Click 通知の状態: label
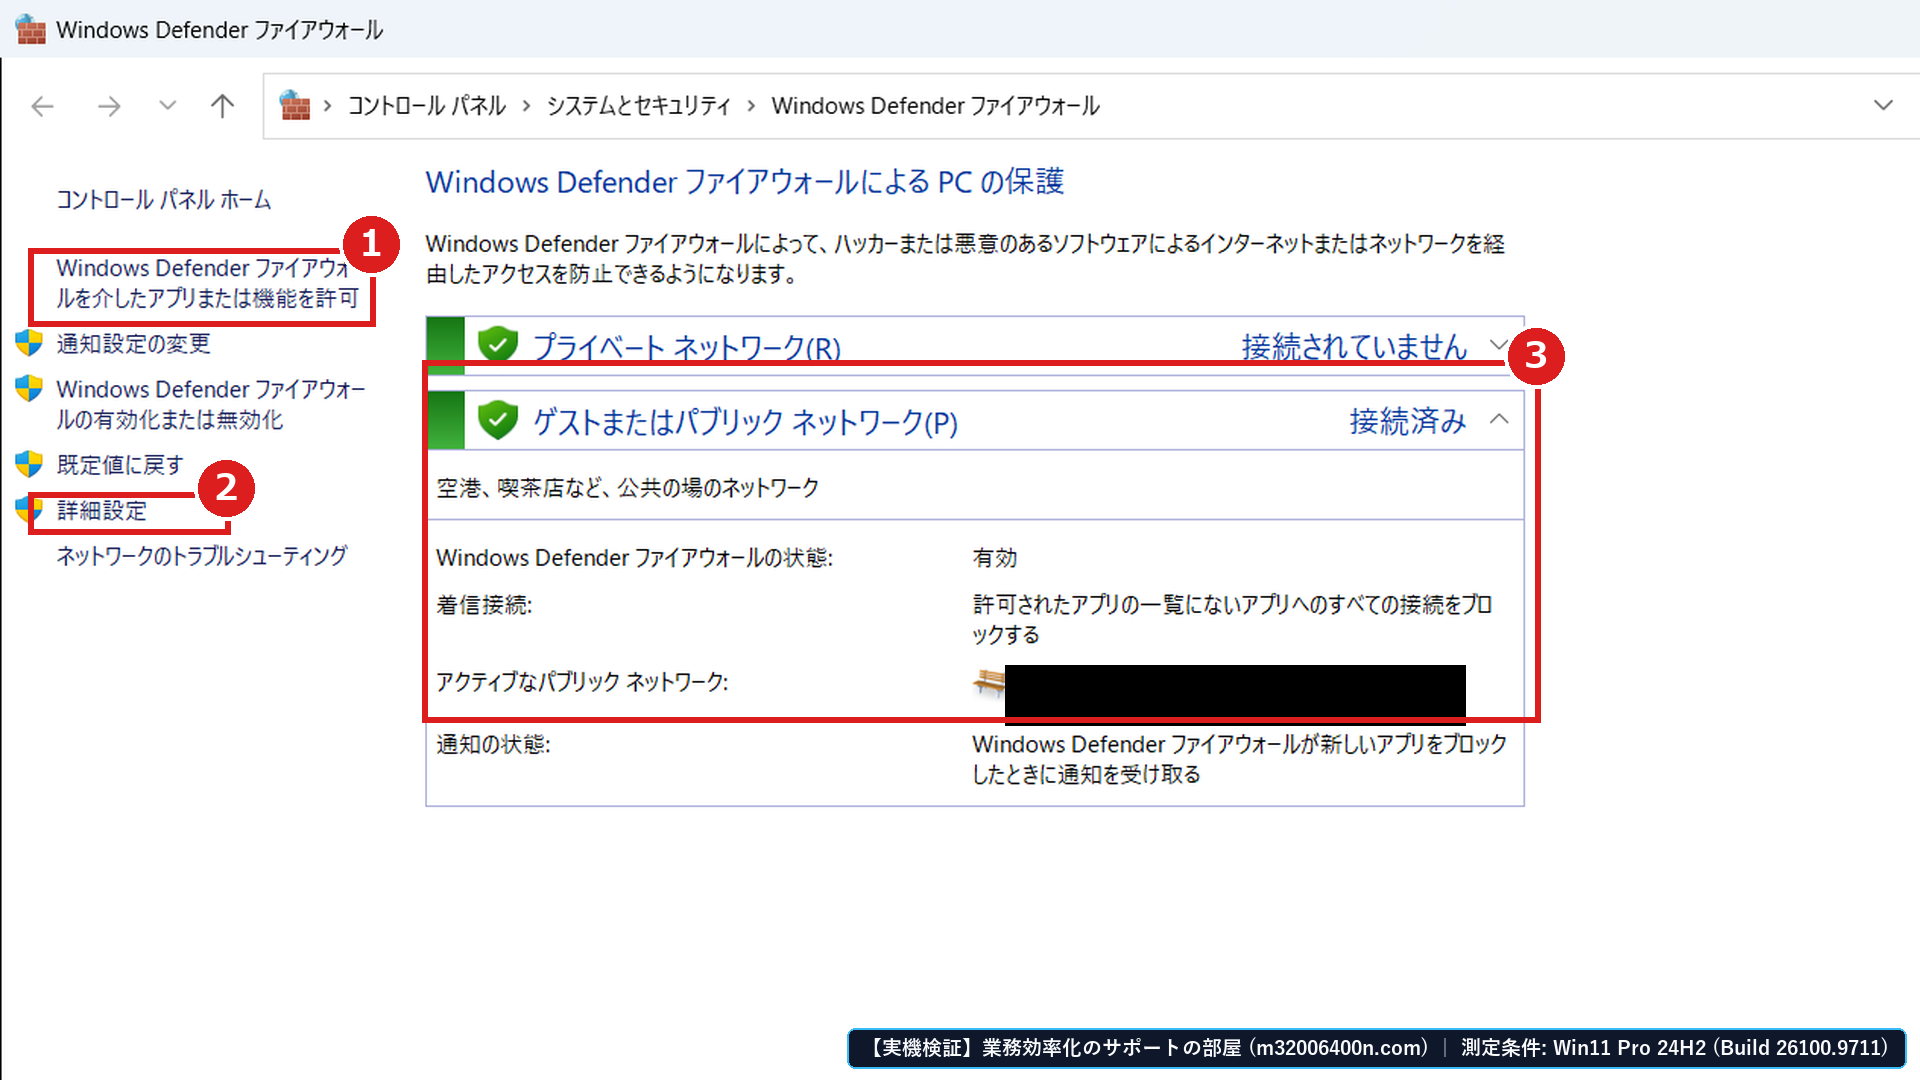This screenshot has height=1080, width=1920. 493,744
